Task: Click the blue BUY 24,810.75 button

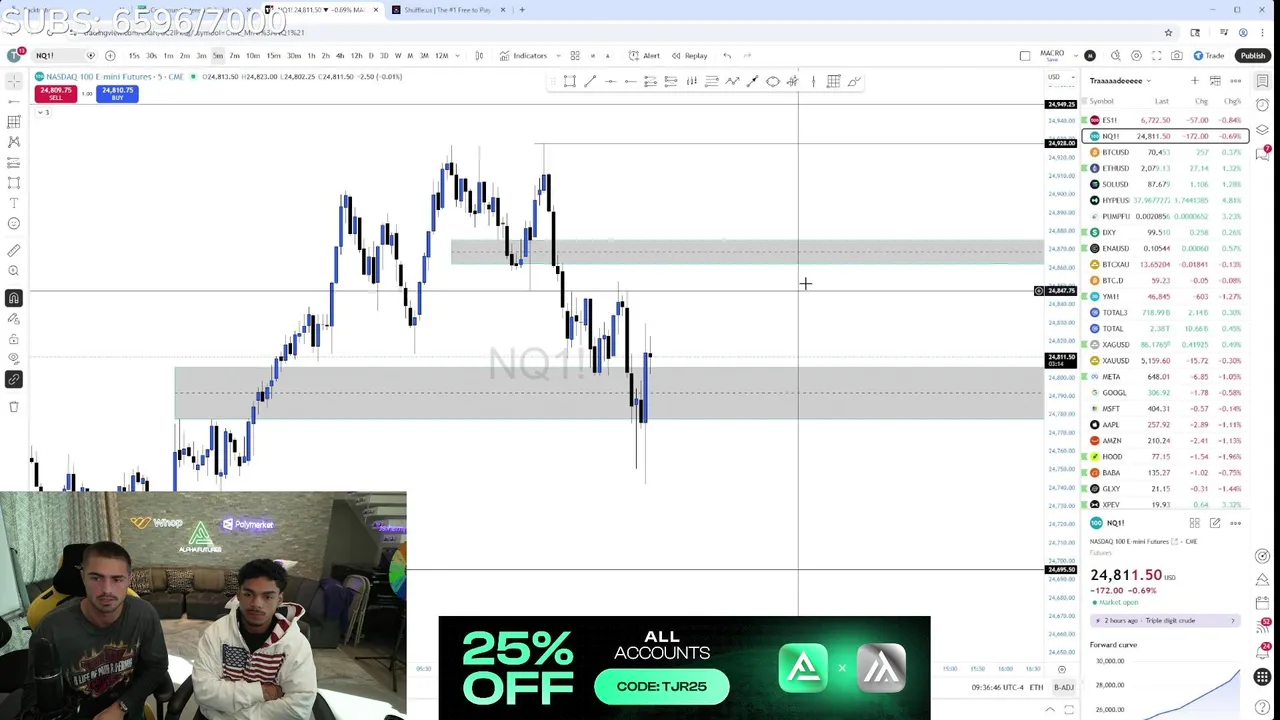Action: pyautogui.click(x=117, y=93)
